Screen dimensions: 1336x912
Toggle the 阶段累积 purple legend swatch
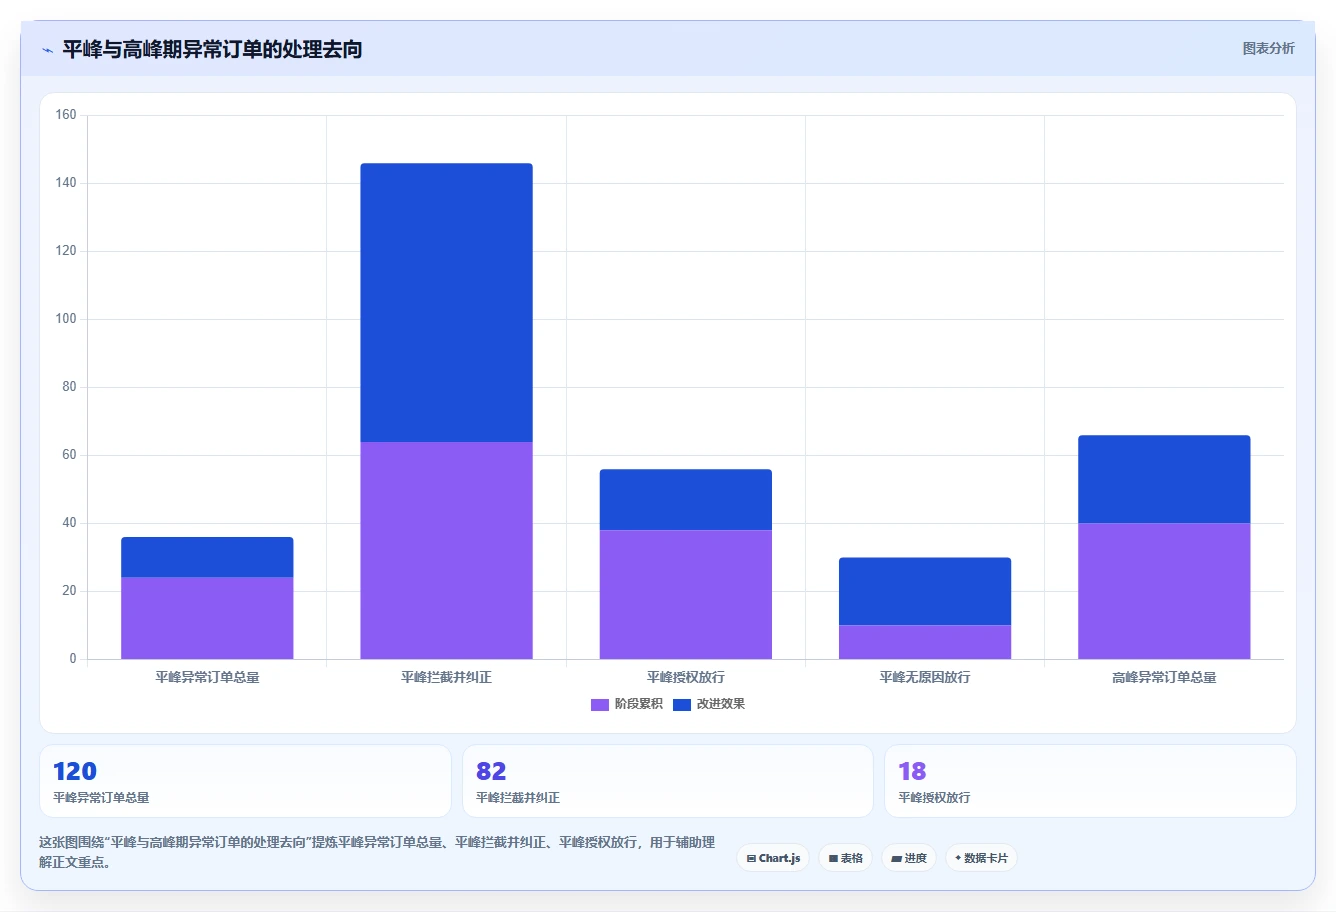pyautogui.click(x=600, y=704)
